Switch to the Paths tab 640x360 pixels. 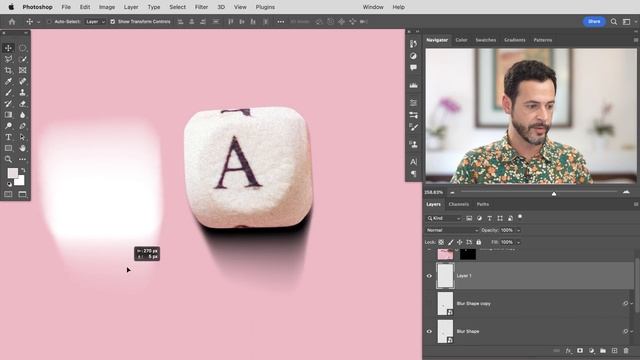[x=483, y=204]
